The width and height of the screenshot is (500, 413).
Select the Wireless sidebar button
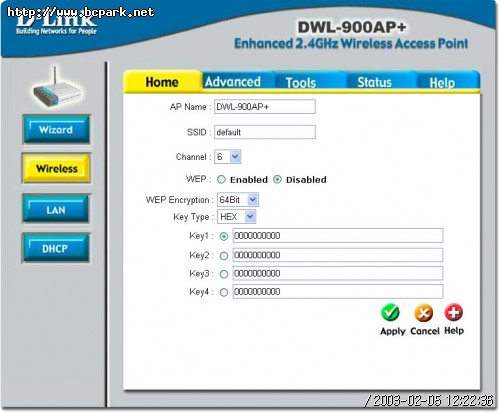click(x=56, y=168)
